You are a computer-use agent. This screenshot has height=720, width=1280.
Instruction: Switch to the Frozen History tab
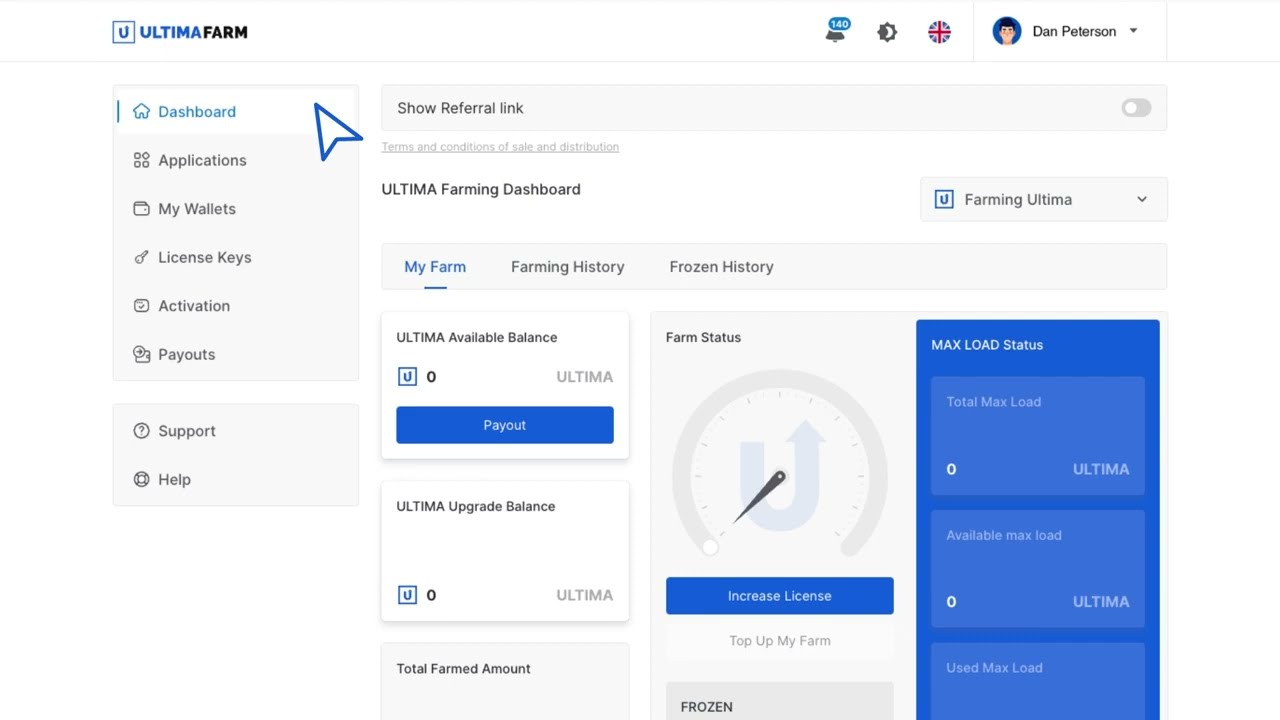pyautogui.click(x=721, y=267)
